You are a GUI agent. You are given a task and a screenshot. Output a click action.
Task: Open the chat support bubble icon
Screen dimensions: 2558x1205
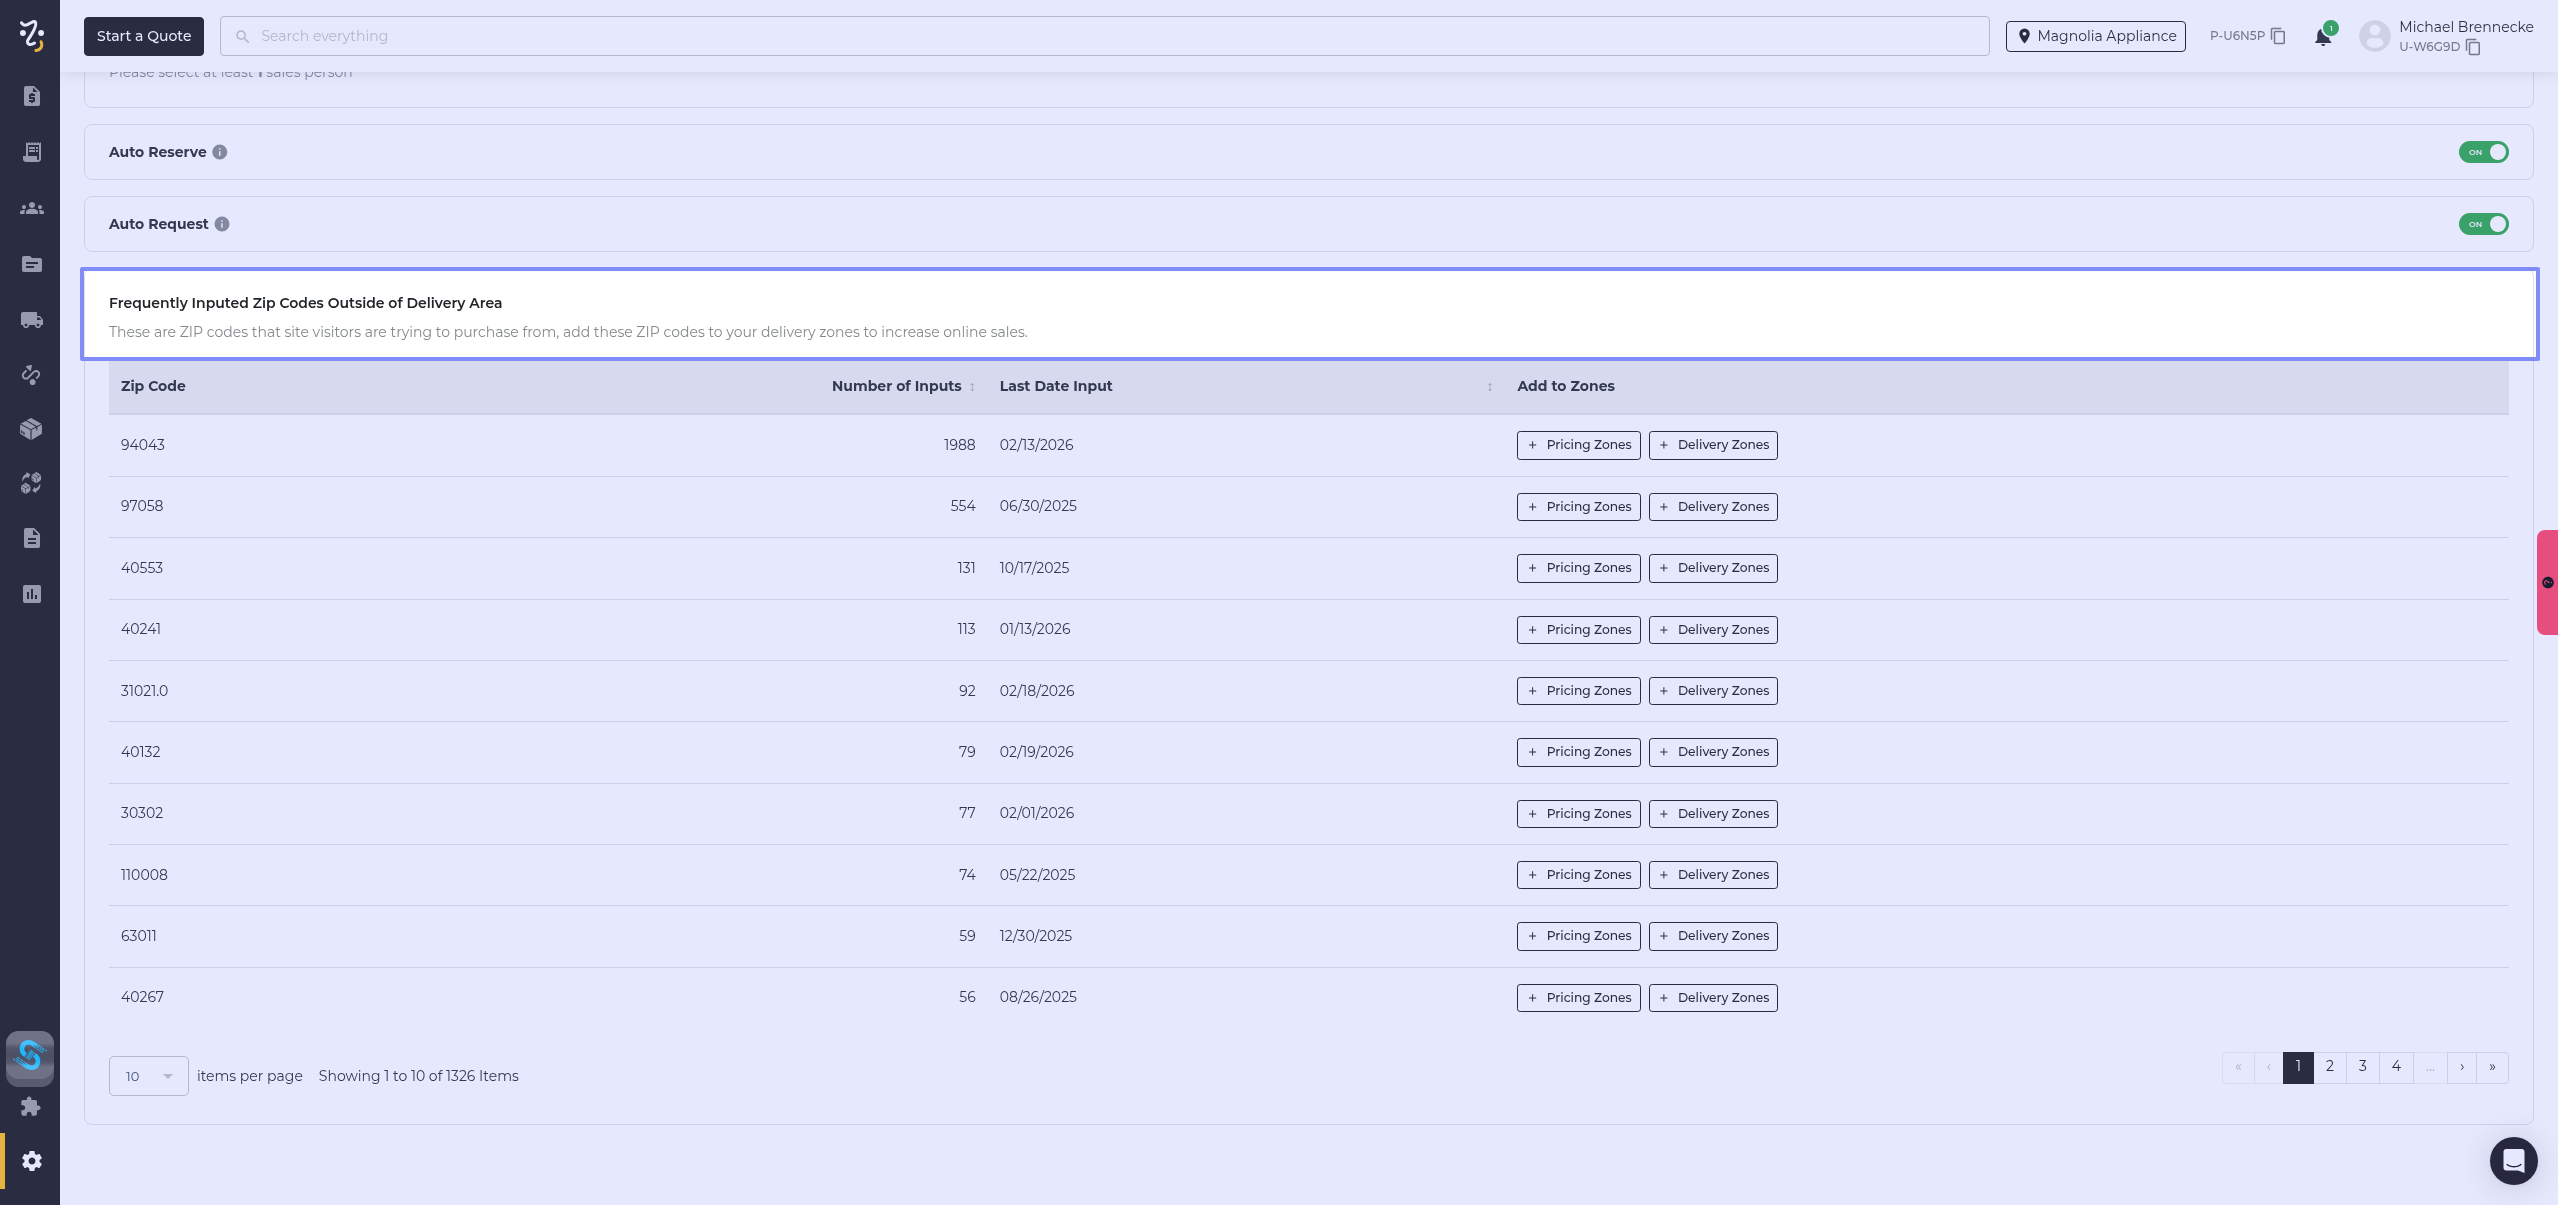(2513, 1160)
